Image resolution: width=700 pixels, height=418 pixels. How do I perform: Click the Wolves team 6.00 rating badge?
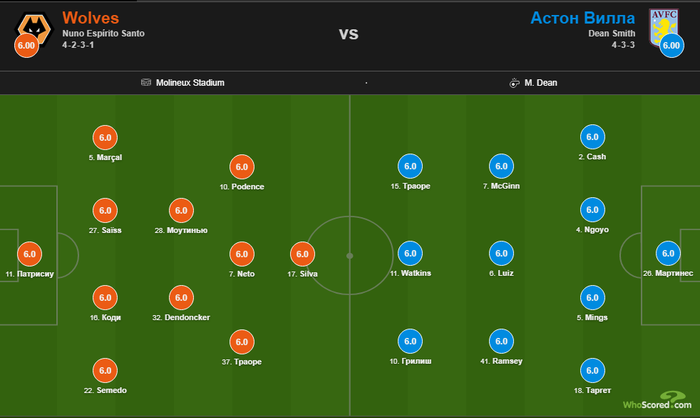(x=26, y=46)
